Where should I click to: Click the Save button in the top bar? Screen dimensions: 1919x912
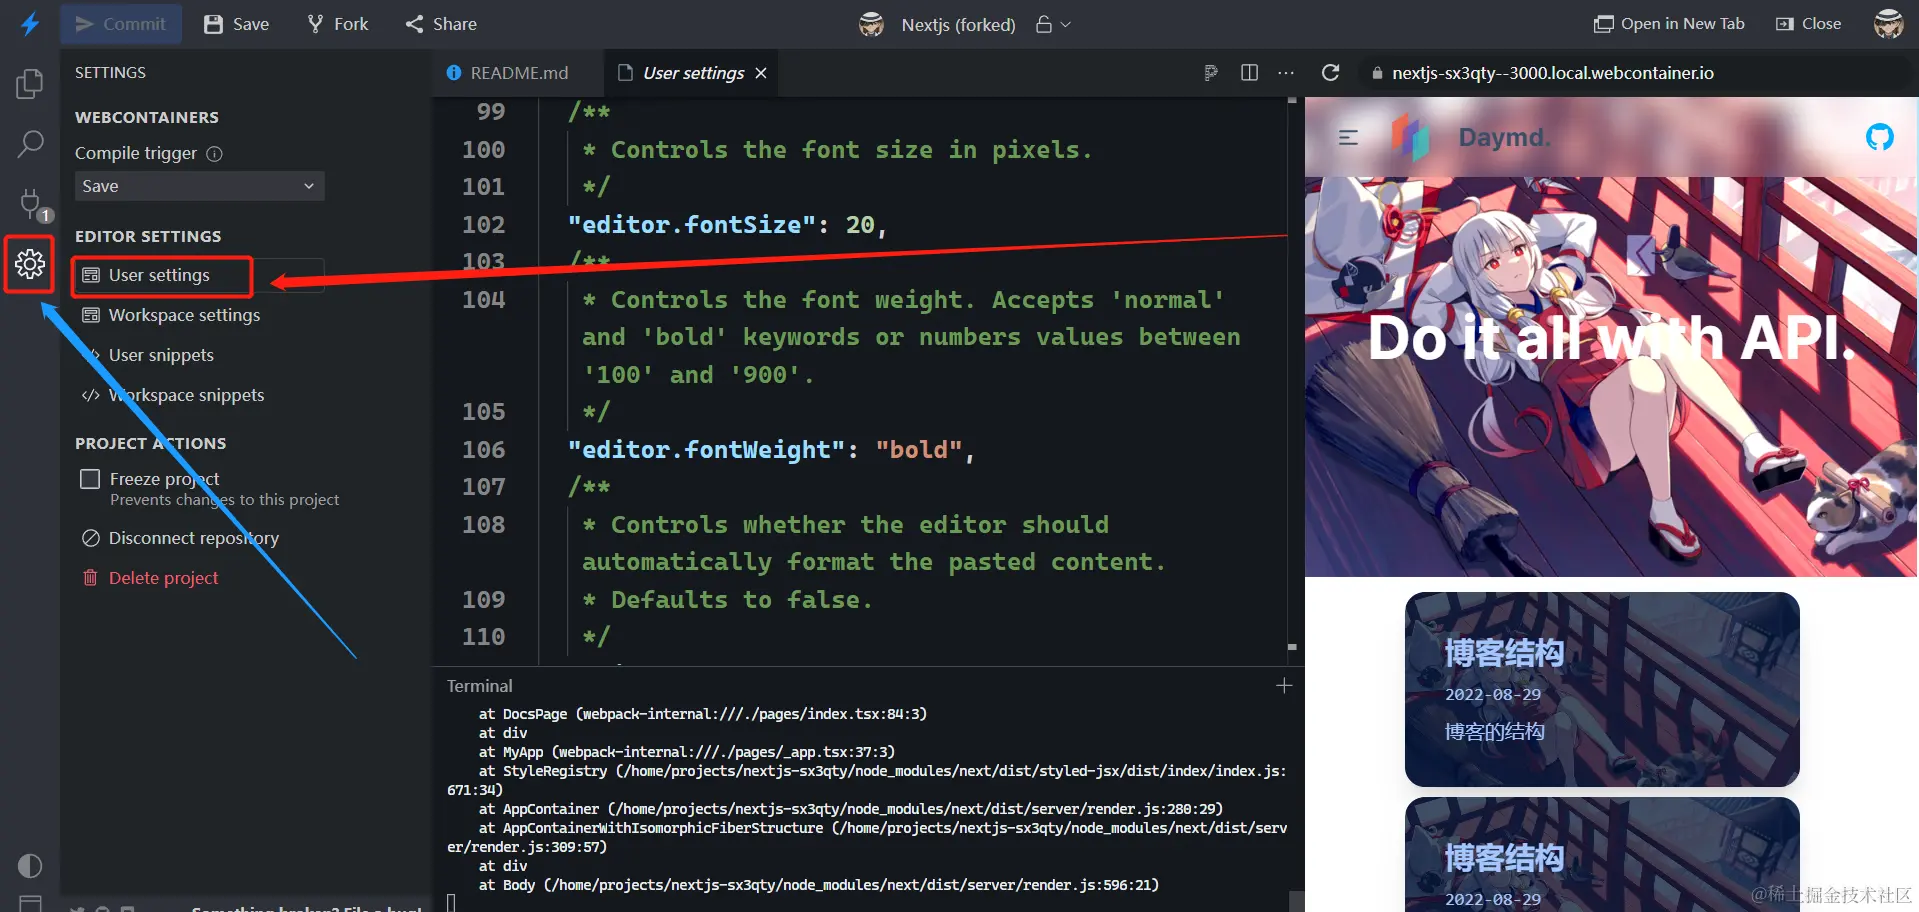(236, 24)
